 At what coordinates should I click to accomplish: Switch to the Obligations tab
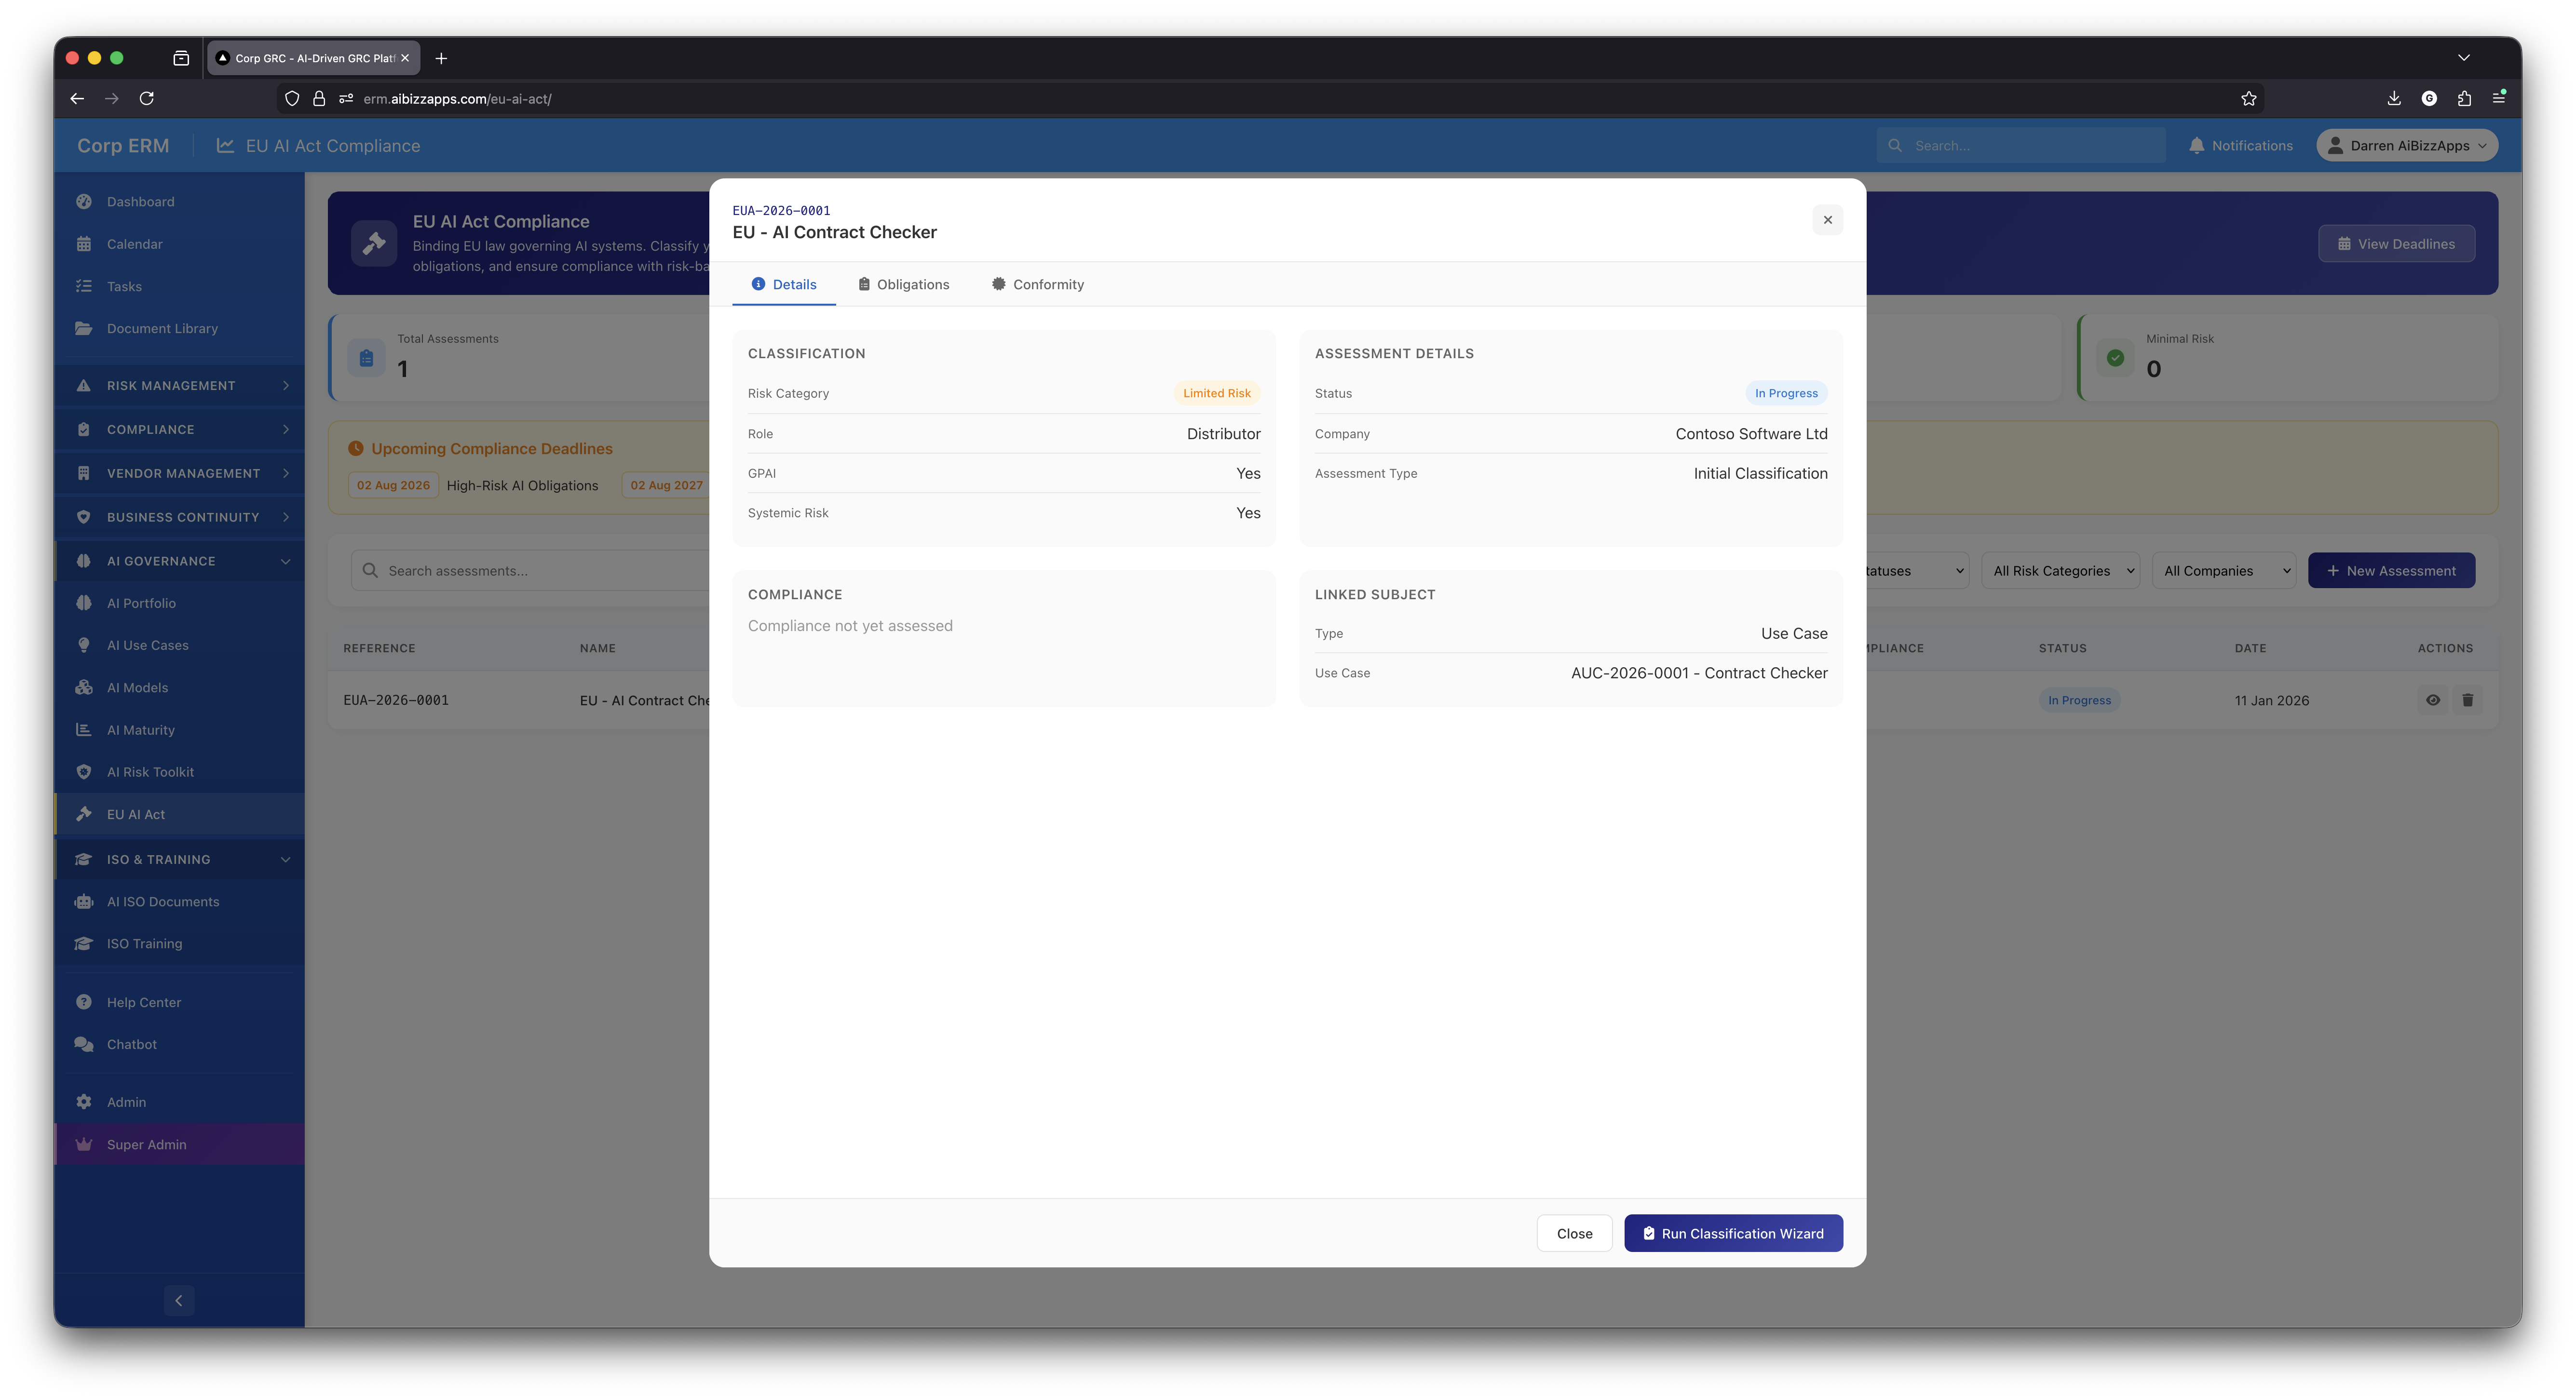coord(903,284)
